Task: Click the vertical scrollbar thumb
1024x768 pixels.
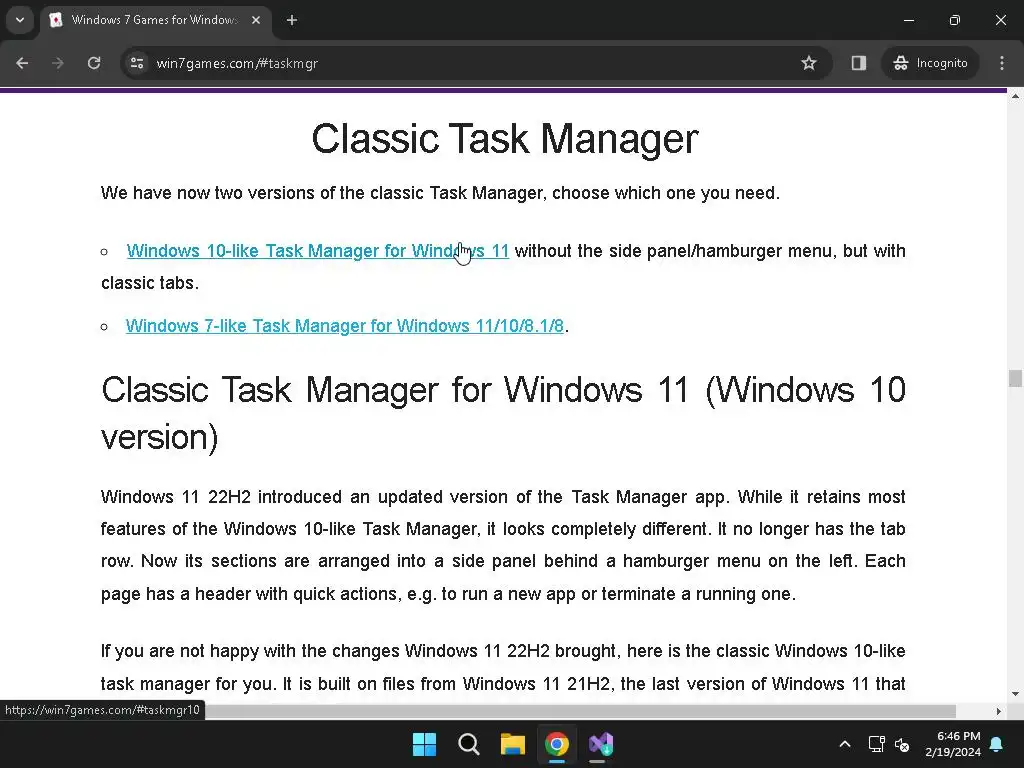Action: (1015, 378)
